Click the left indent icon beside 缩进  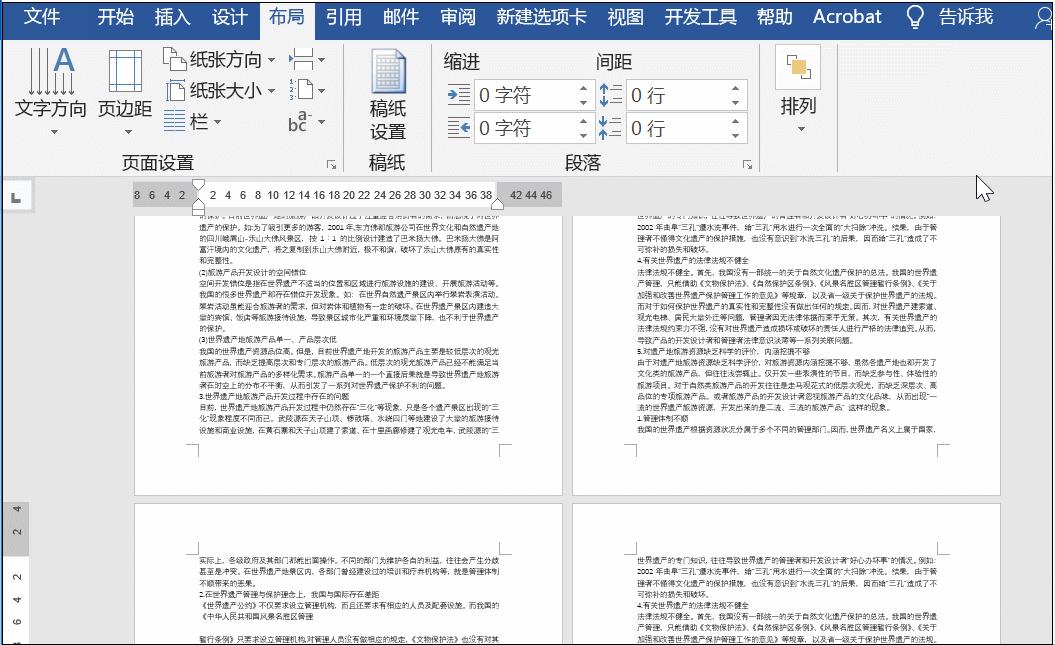pyautogui.click(x=457, y=95)
